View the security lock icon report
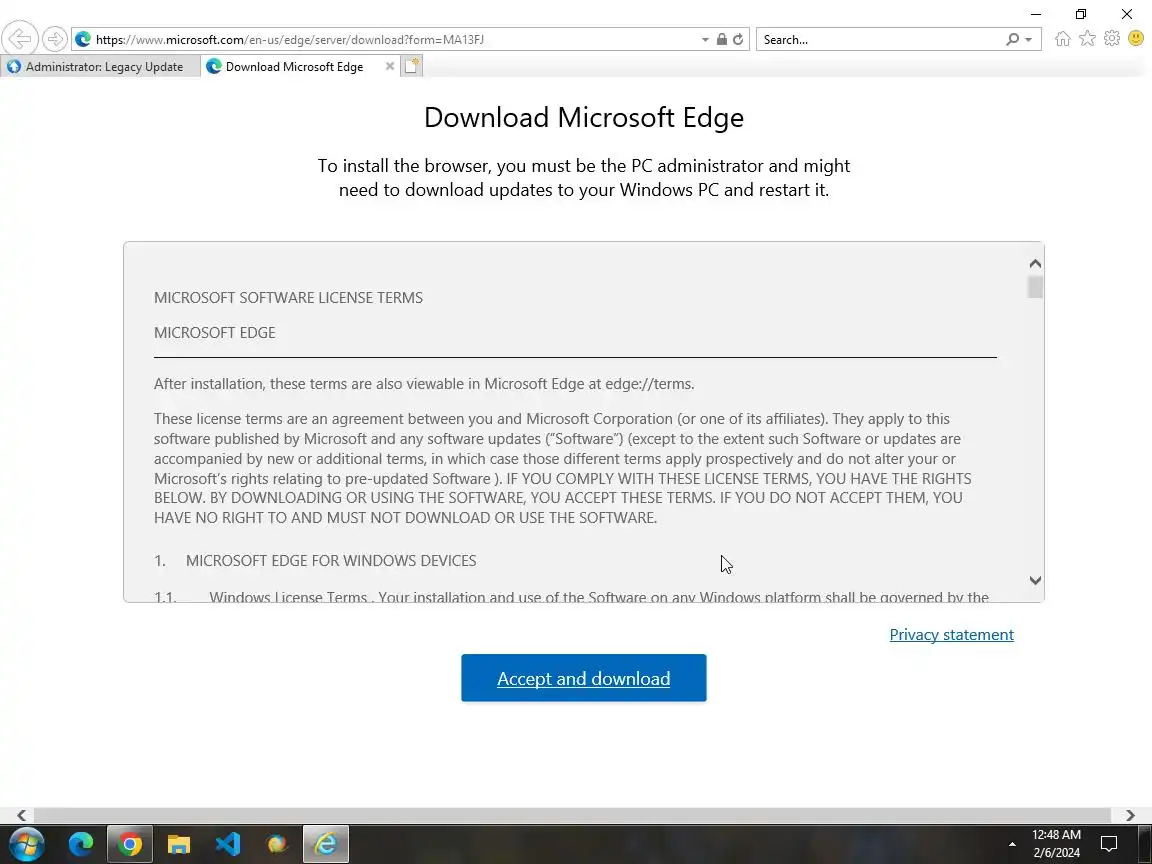This screenshot has width=1152, height=864. (x=721, y=40)
